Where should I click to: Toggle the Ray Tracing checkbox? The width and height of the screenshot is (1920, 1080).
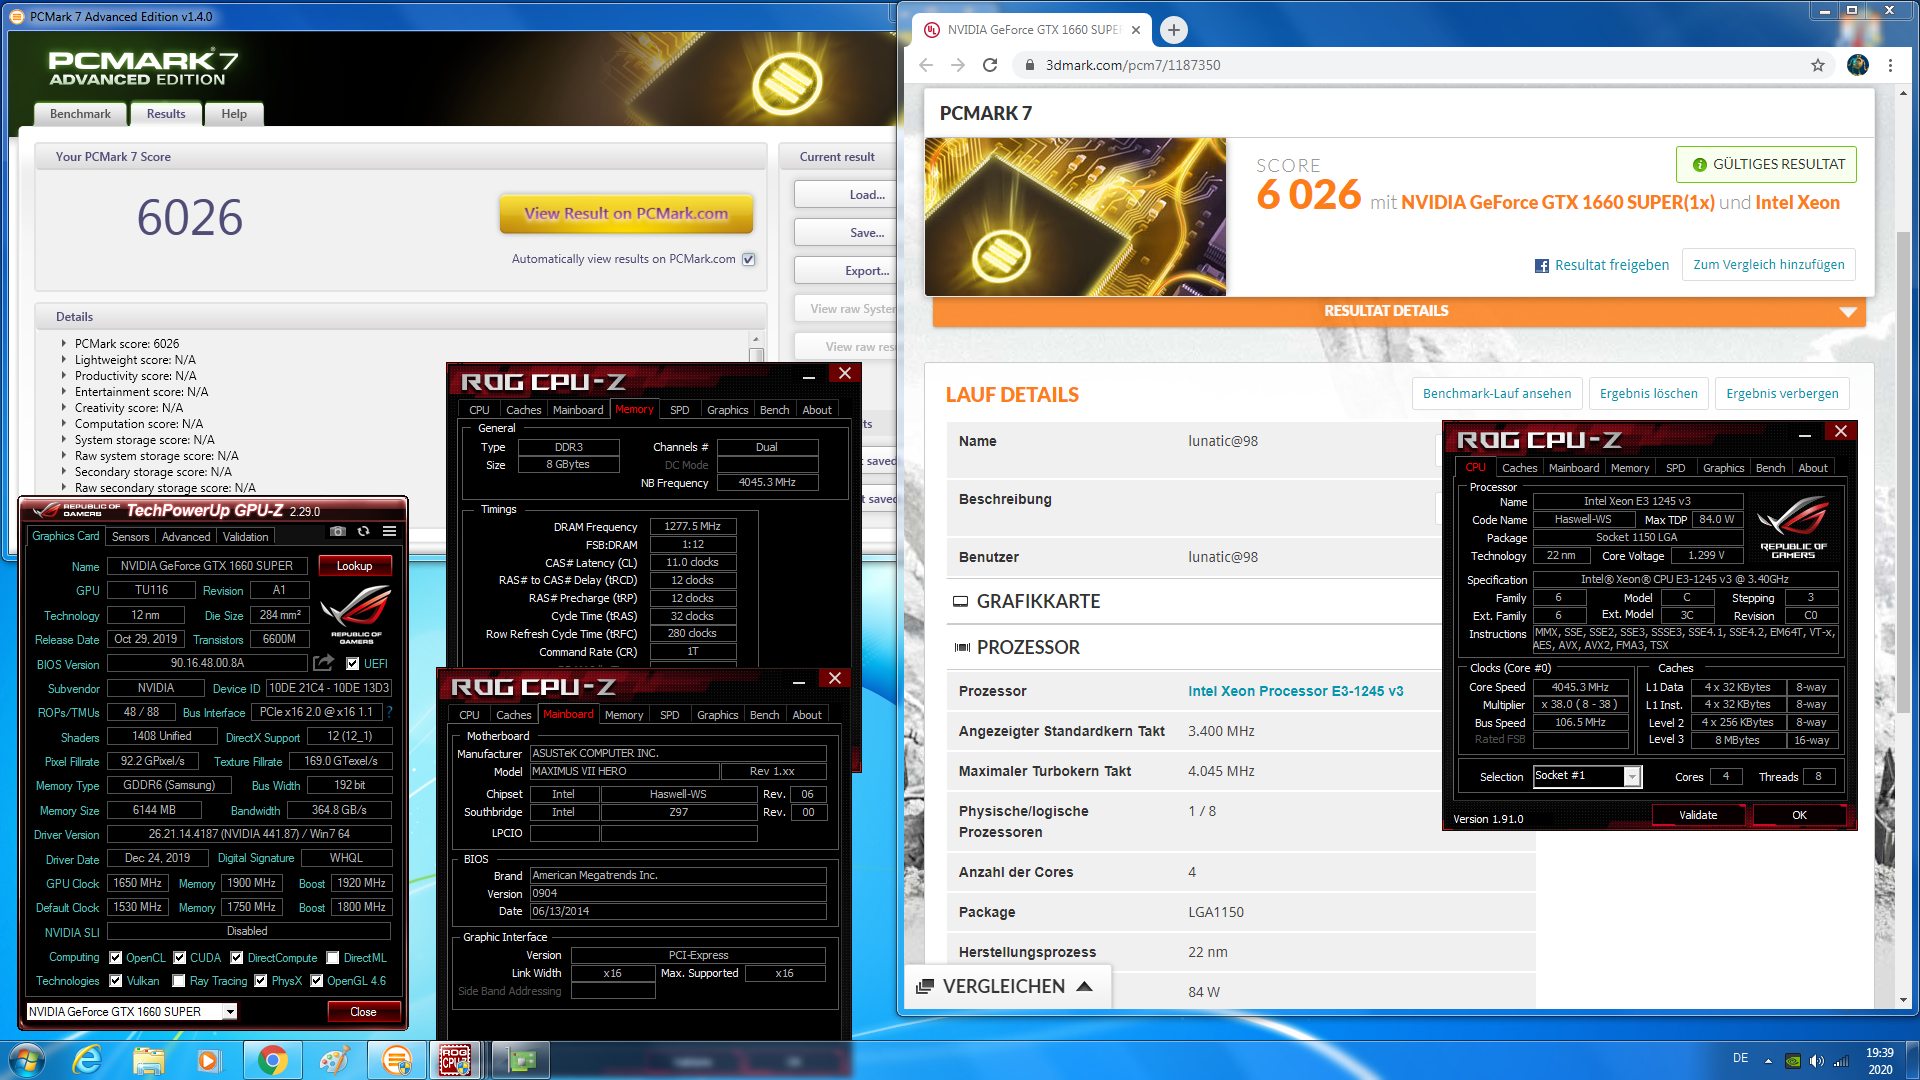tap(179, 980)
